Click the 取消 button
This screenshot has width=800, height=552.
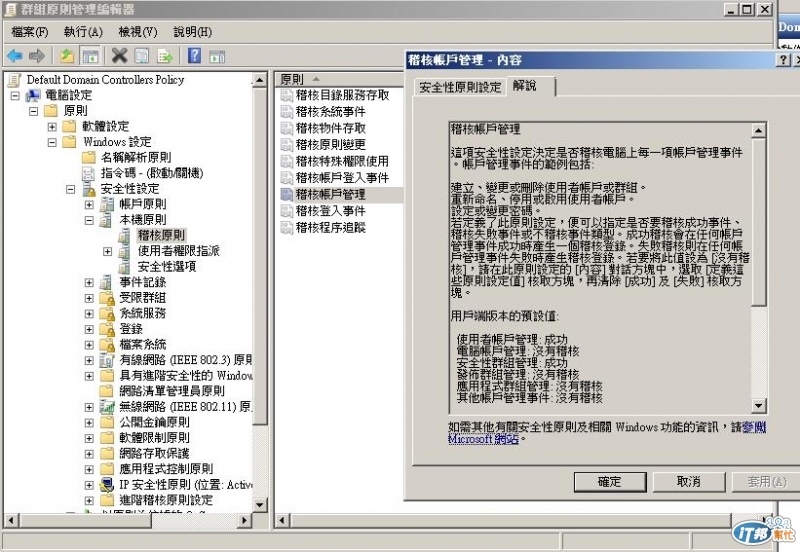(689, 482)
